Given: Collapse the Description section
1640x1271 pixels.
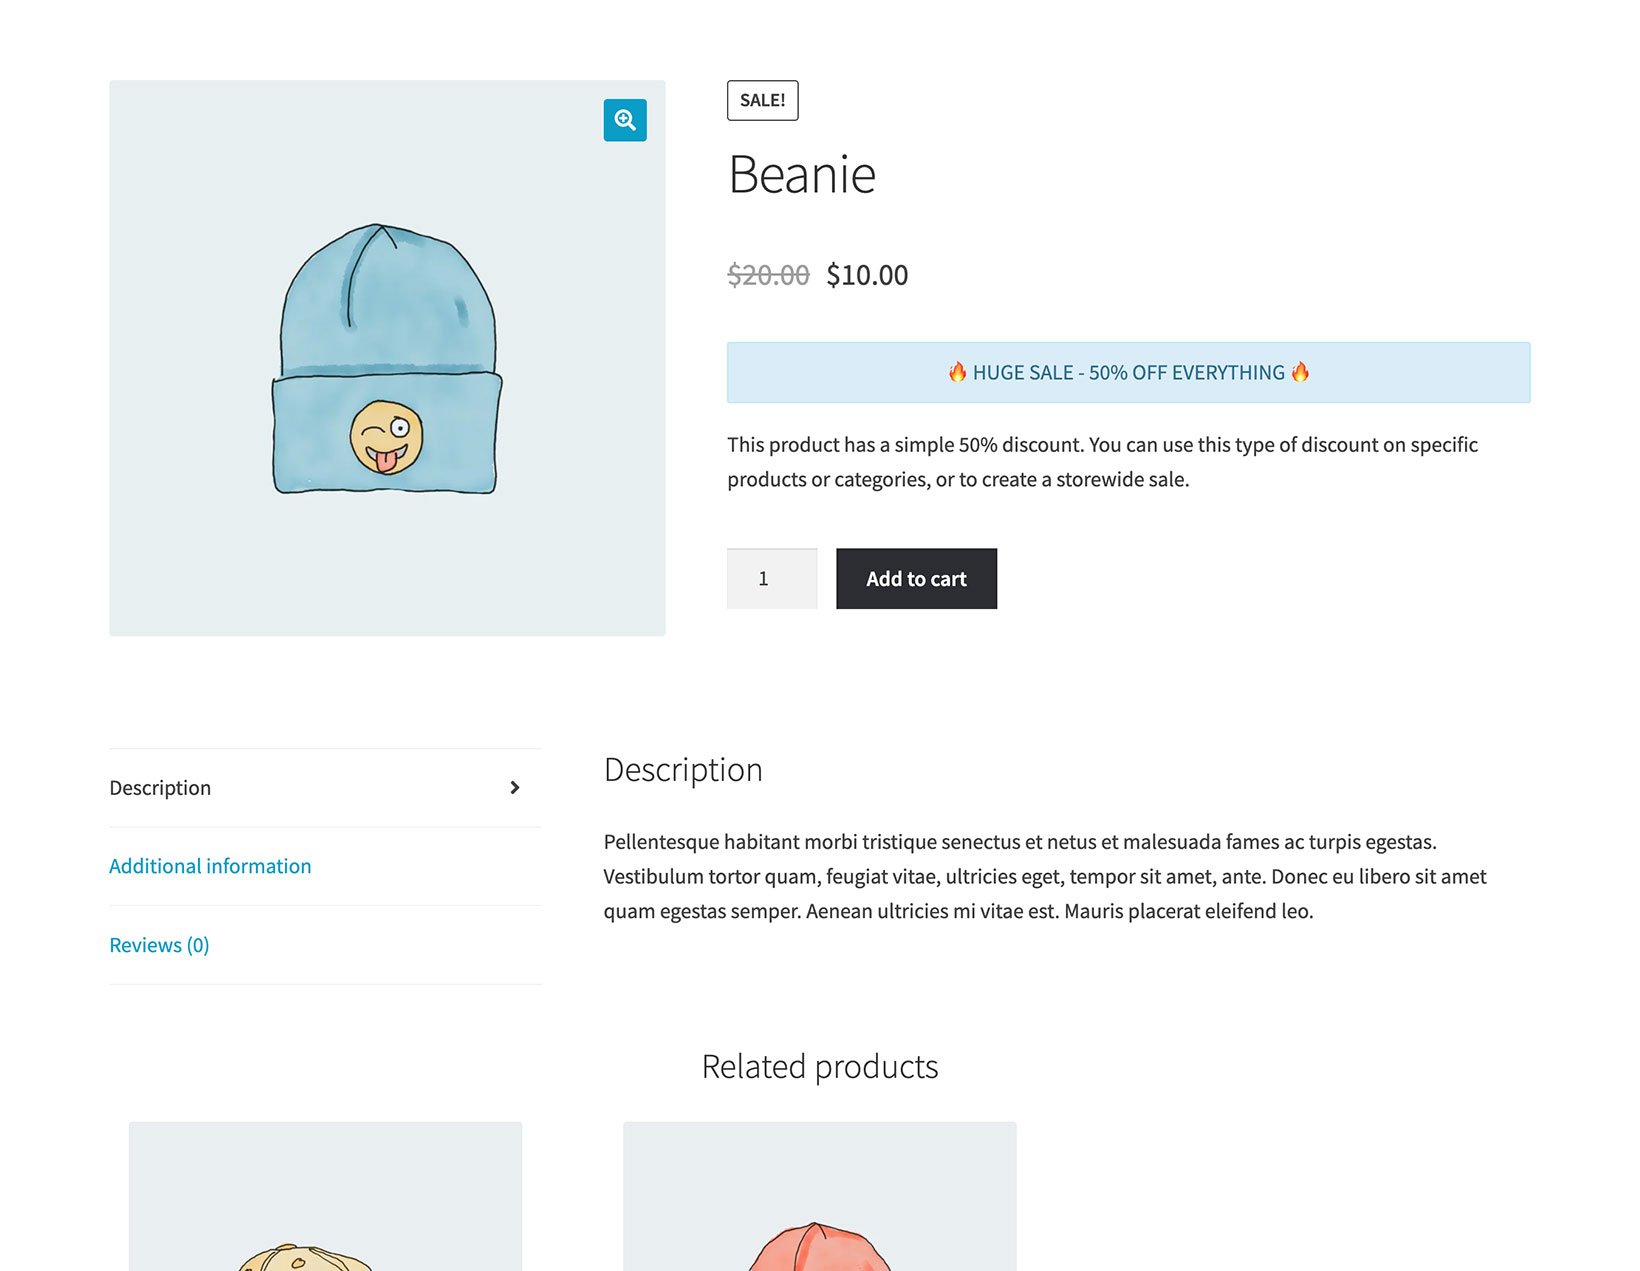Looking at the screenshot, I should point(160,787).
